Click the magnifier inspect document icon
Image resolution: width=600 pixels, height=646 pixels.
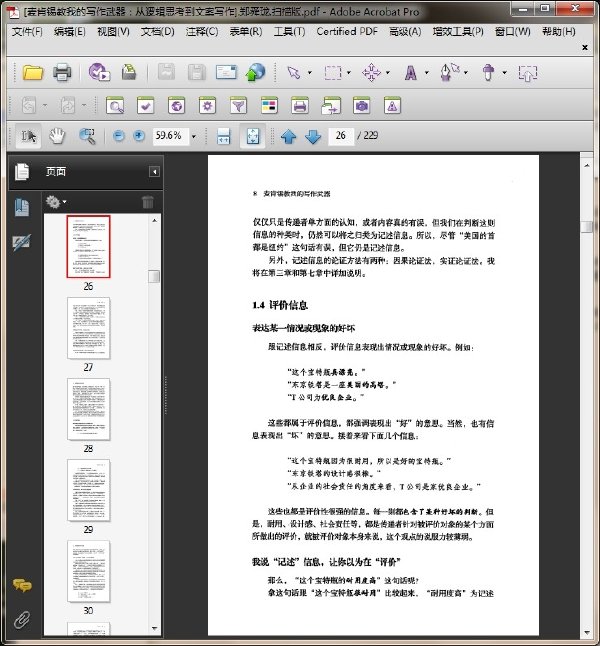coord(115,106)
